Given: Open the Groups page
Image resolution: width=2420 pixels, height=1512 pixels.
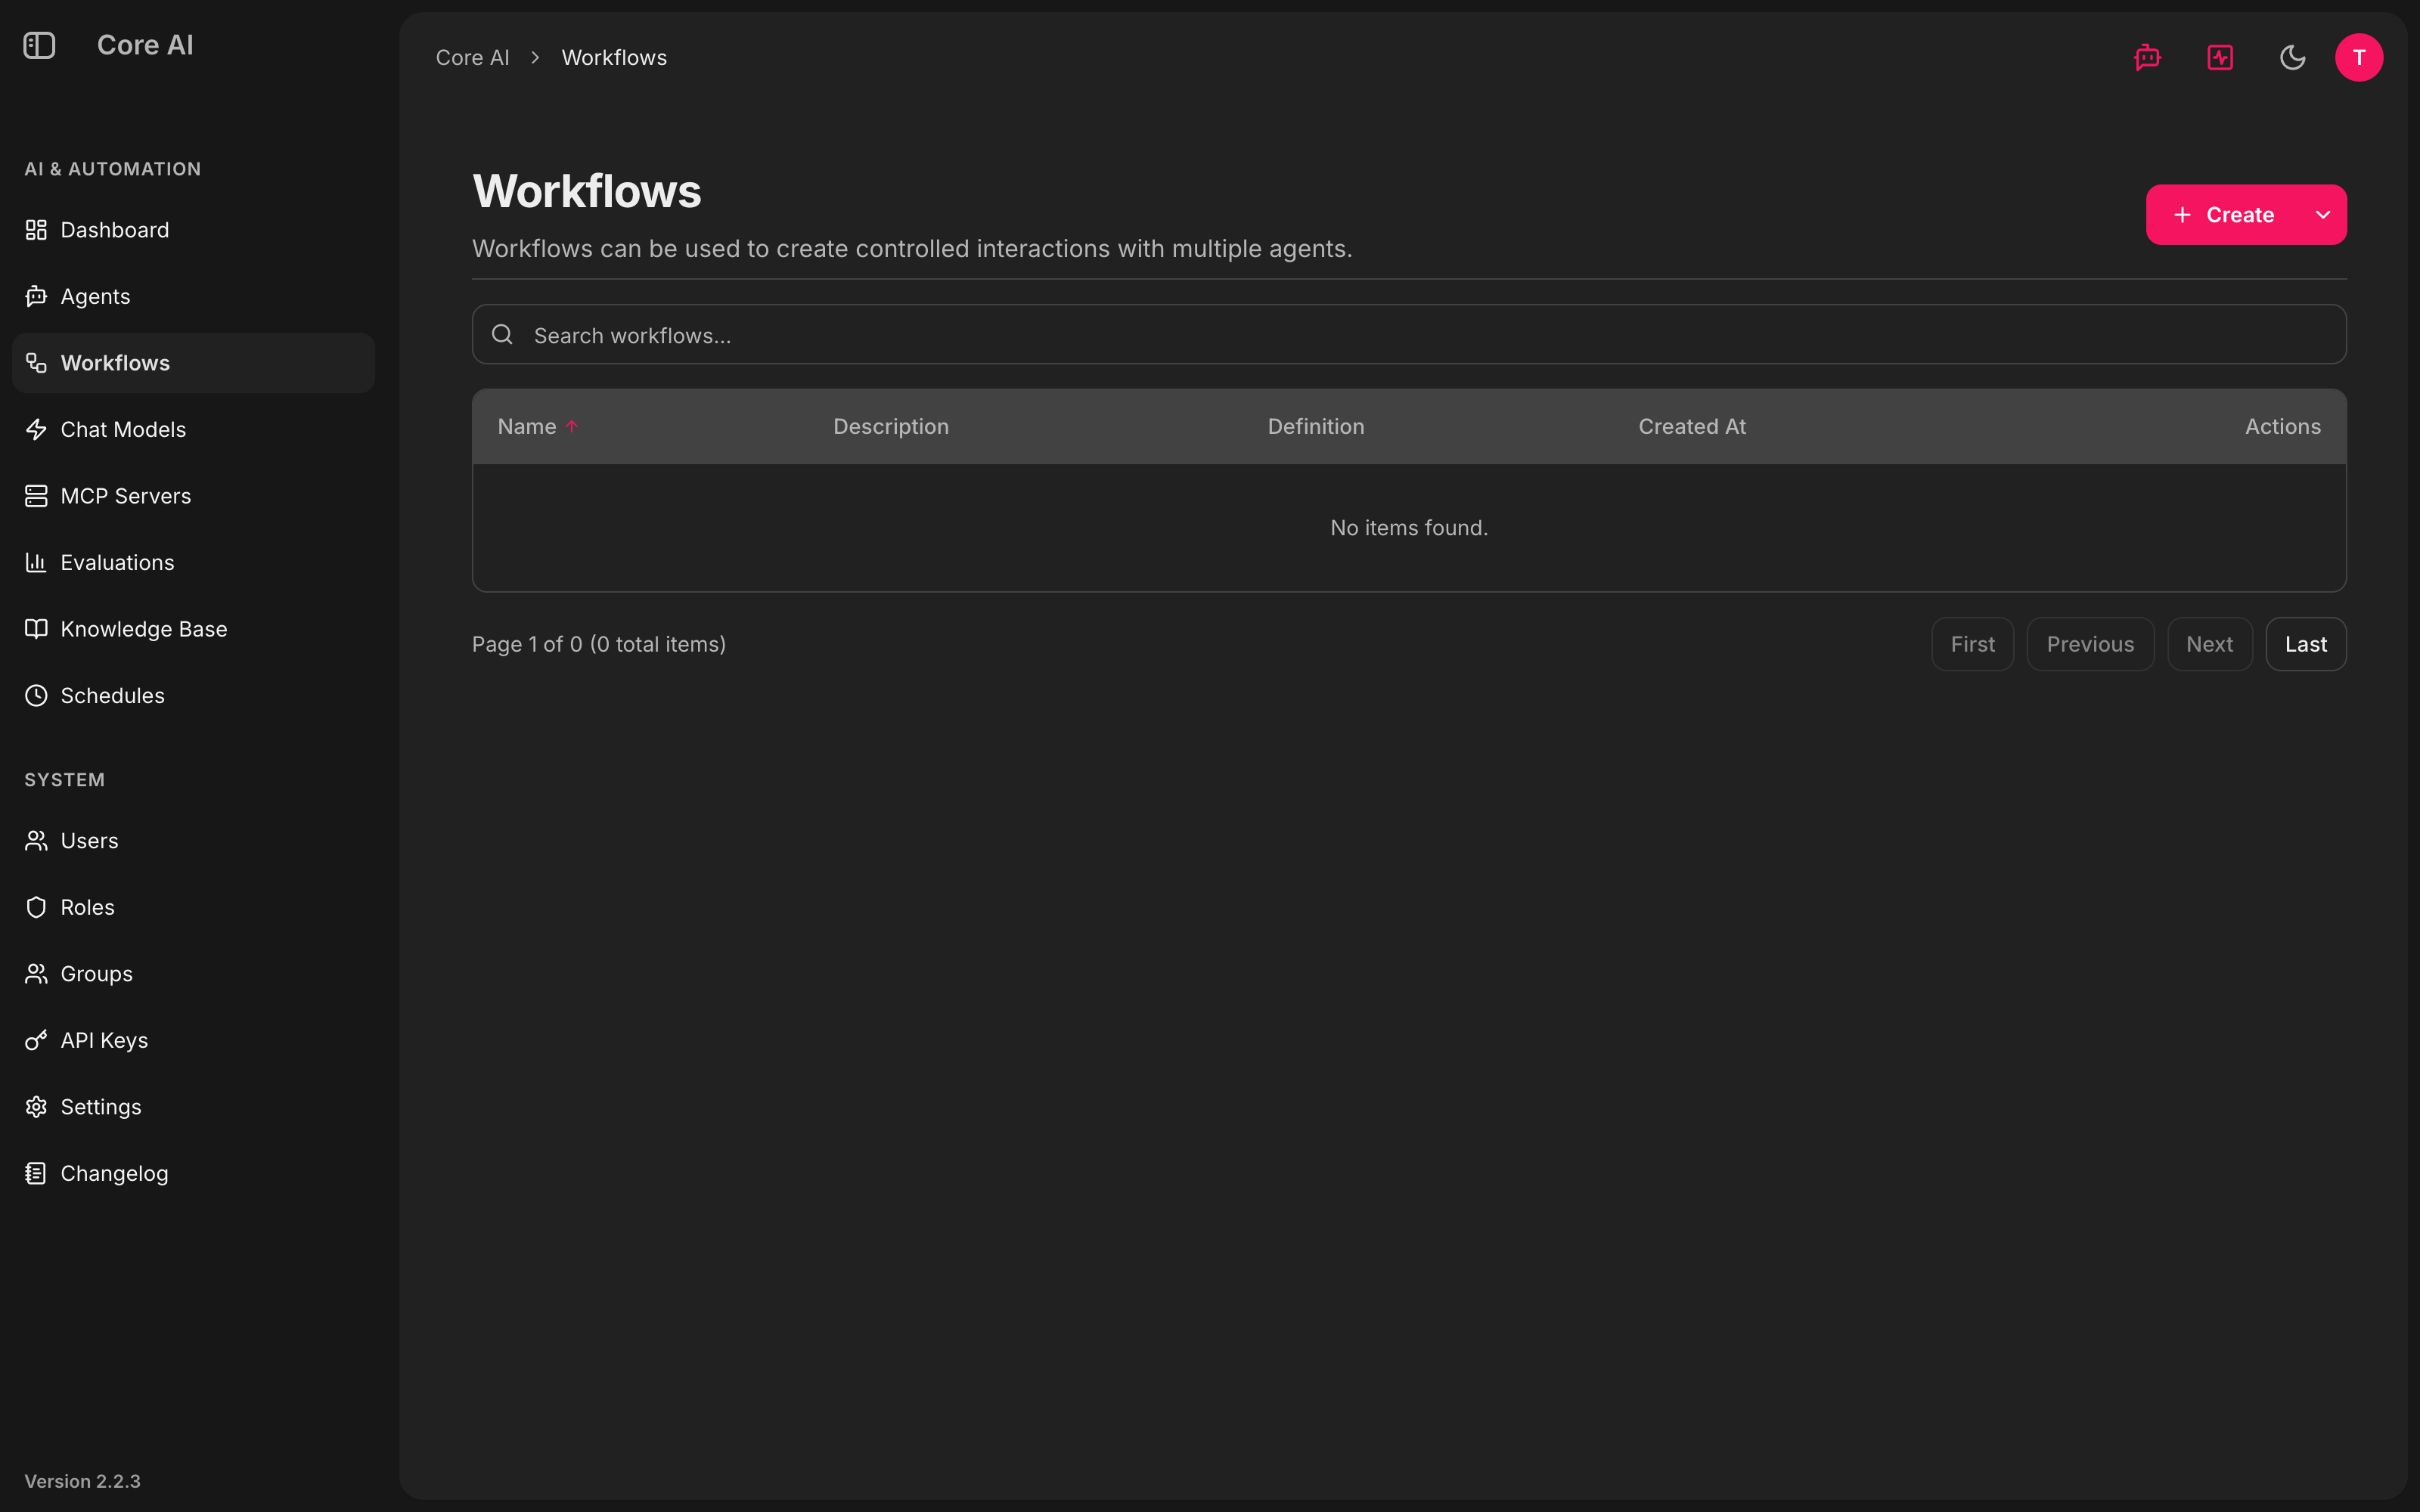Looking at the screenshot, I should pyautogui.click(x=193, y=974).
